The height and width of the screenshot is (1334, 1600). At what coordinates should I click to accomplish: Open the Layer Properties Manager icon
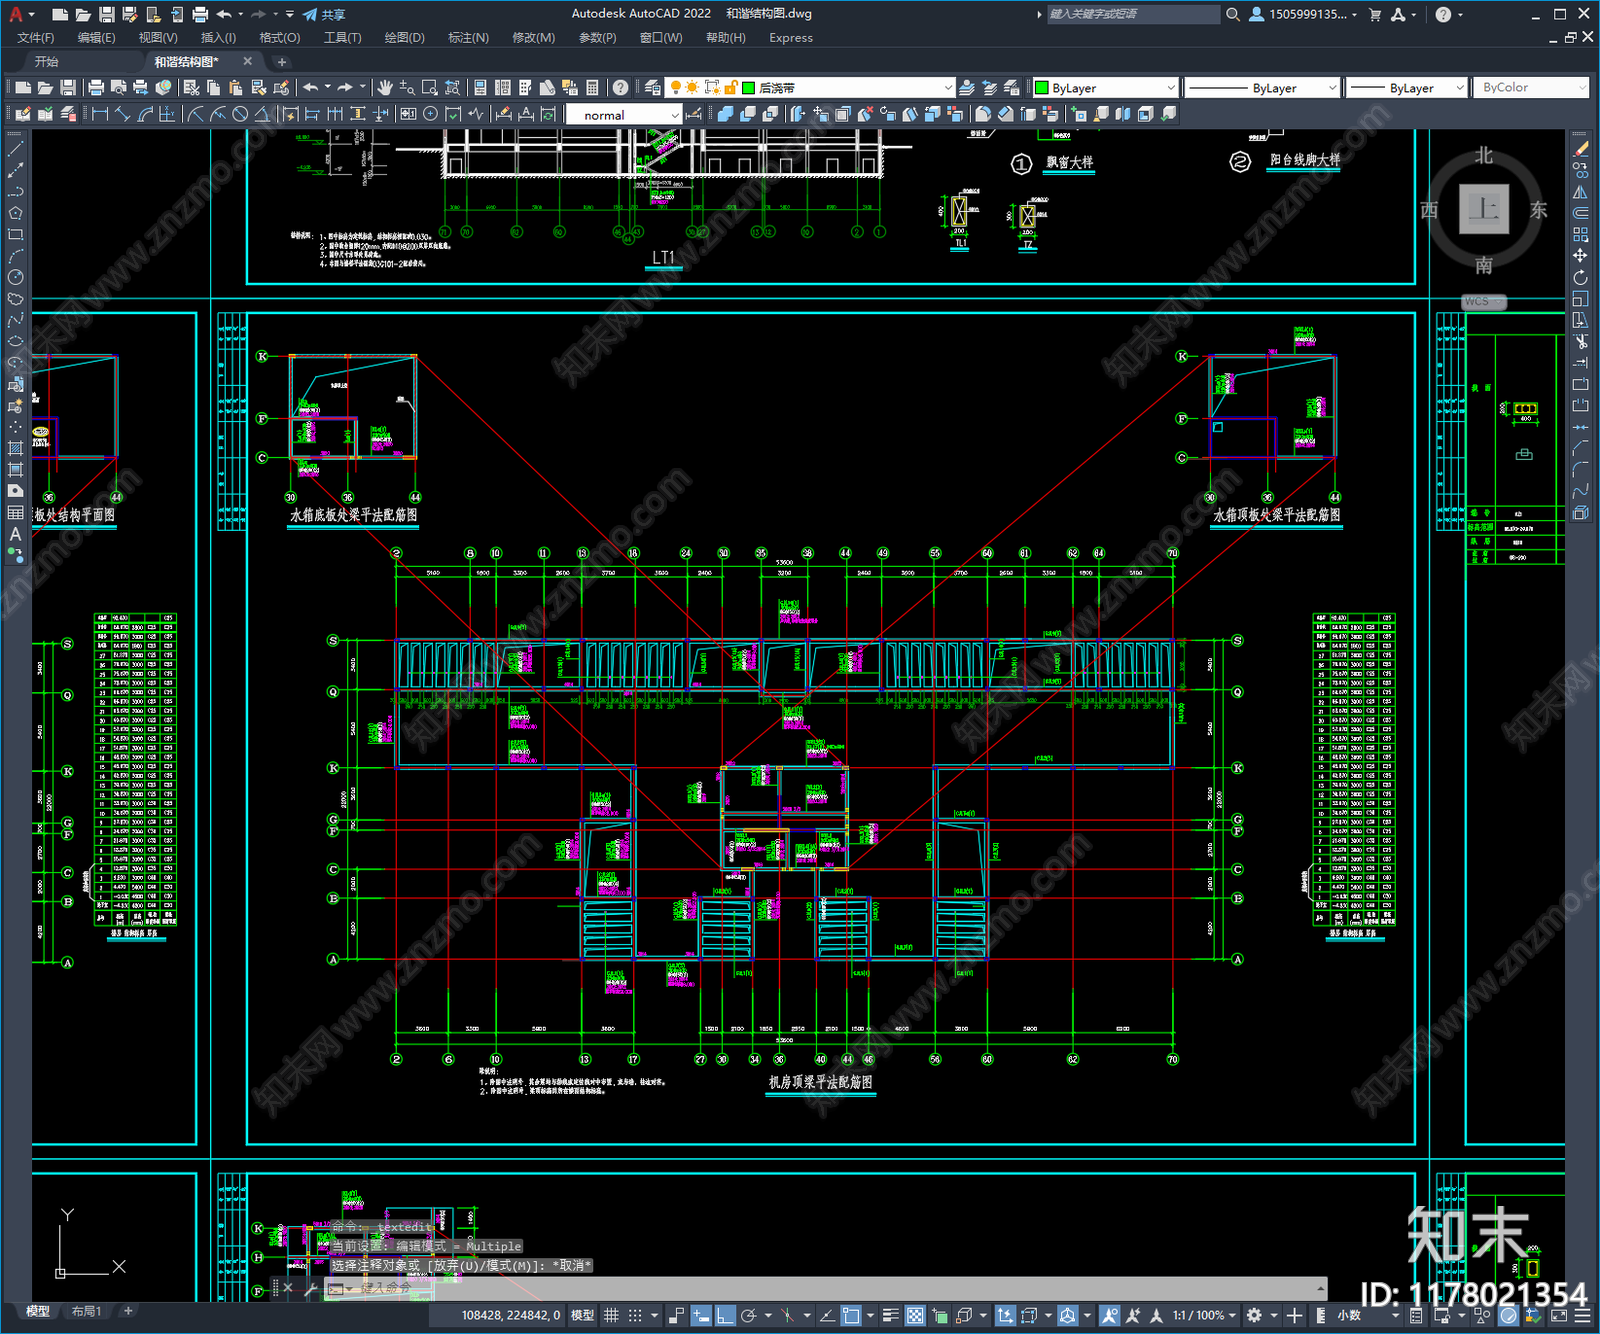[x=653, y=88]
